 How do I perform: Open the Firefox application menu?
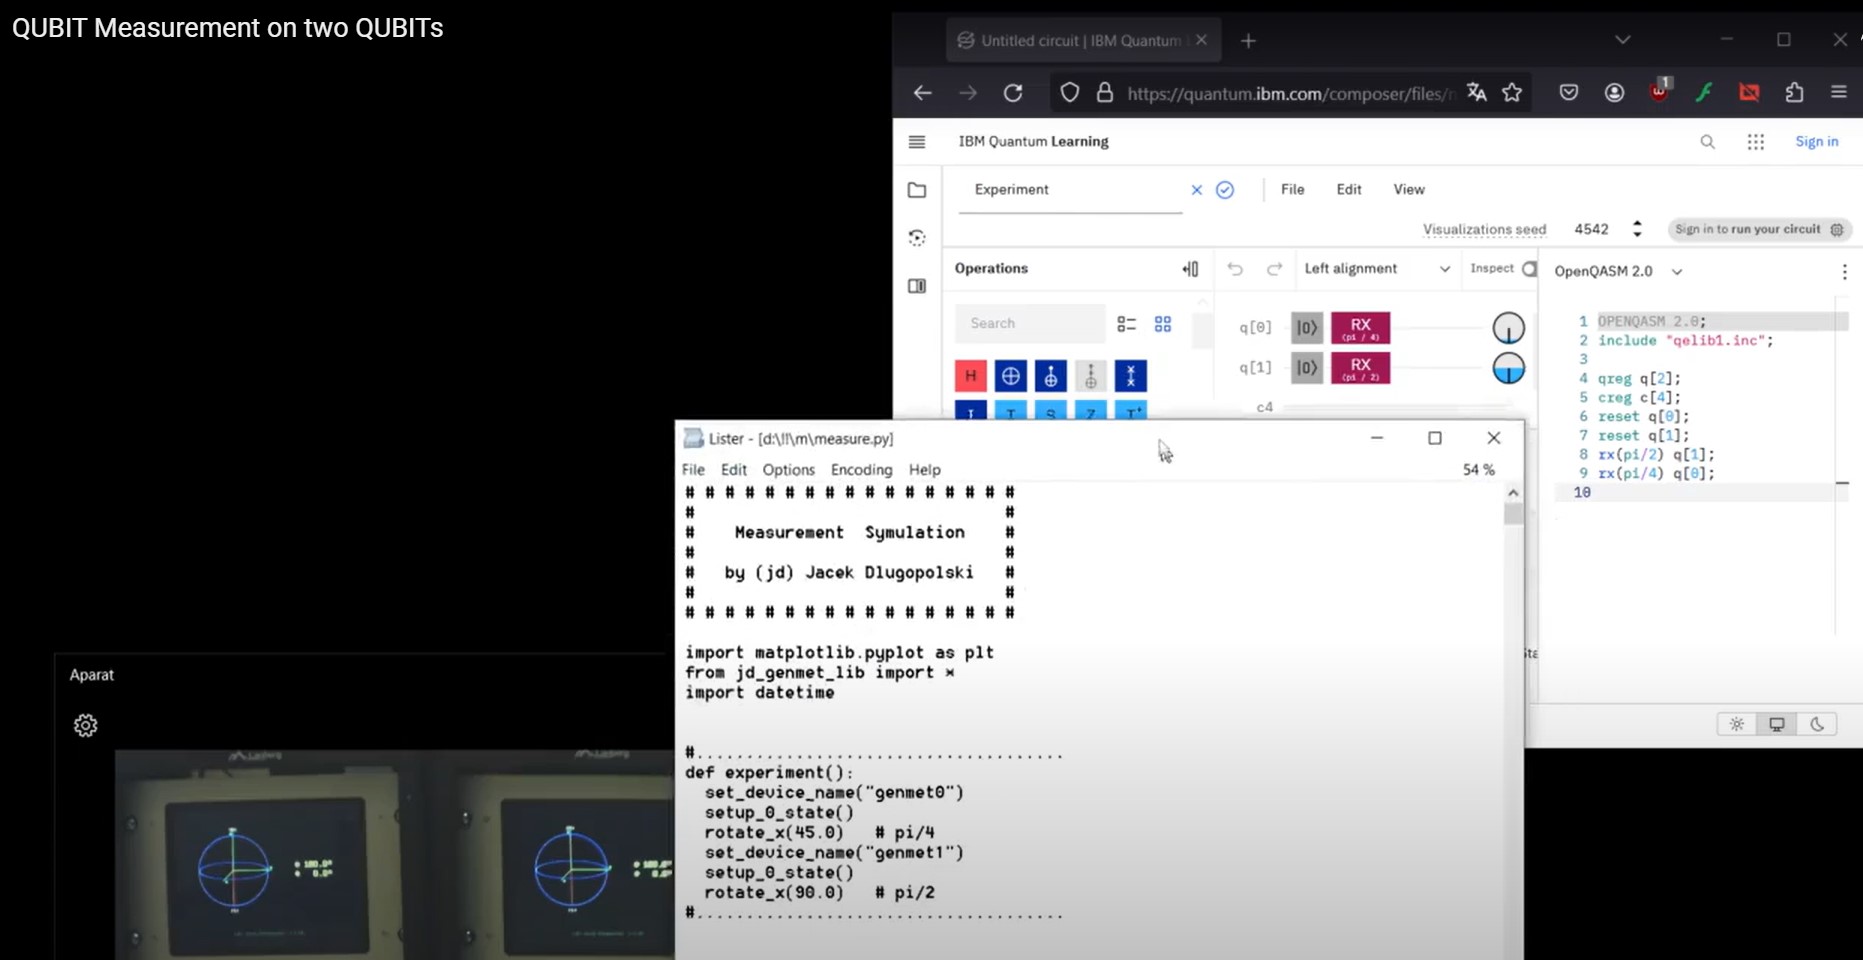[x=1839, y=92]
